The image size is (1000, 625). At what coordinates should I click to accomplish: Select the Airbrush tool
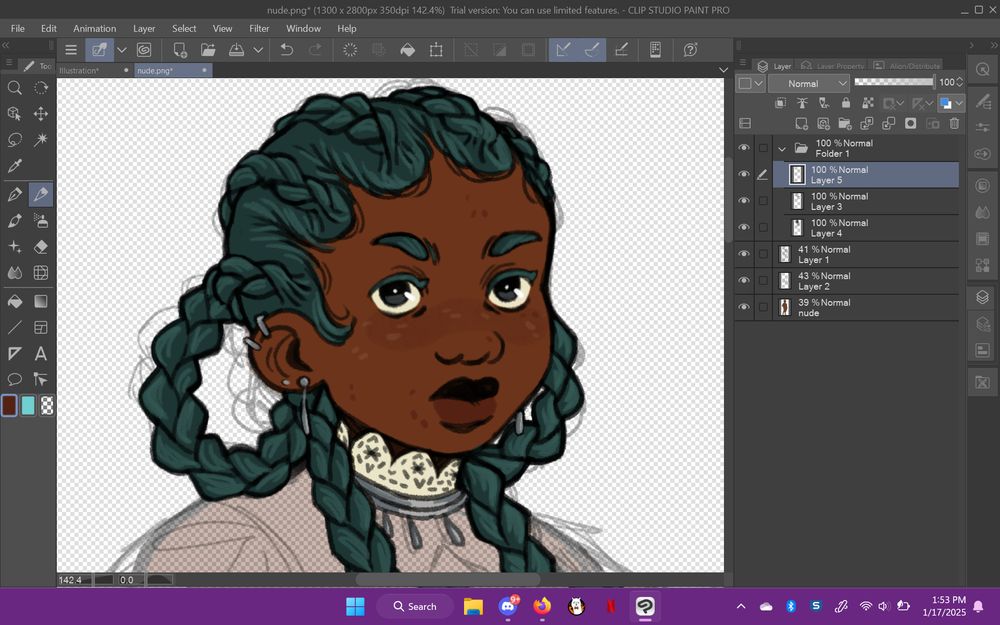pos(41,221)
